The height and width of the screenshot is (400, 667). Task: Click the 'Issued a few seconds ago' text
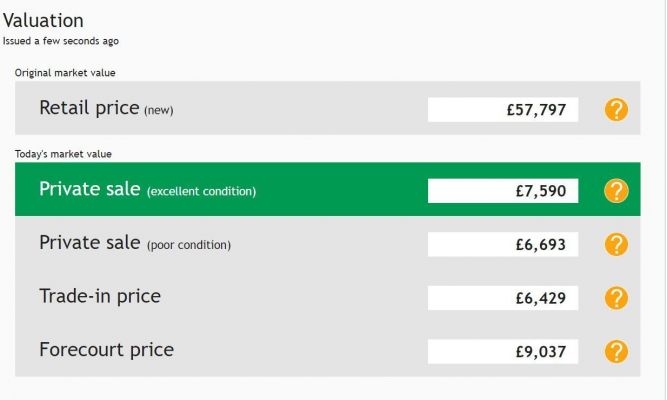click(61, 41)
